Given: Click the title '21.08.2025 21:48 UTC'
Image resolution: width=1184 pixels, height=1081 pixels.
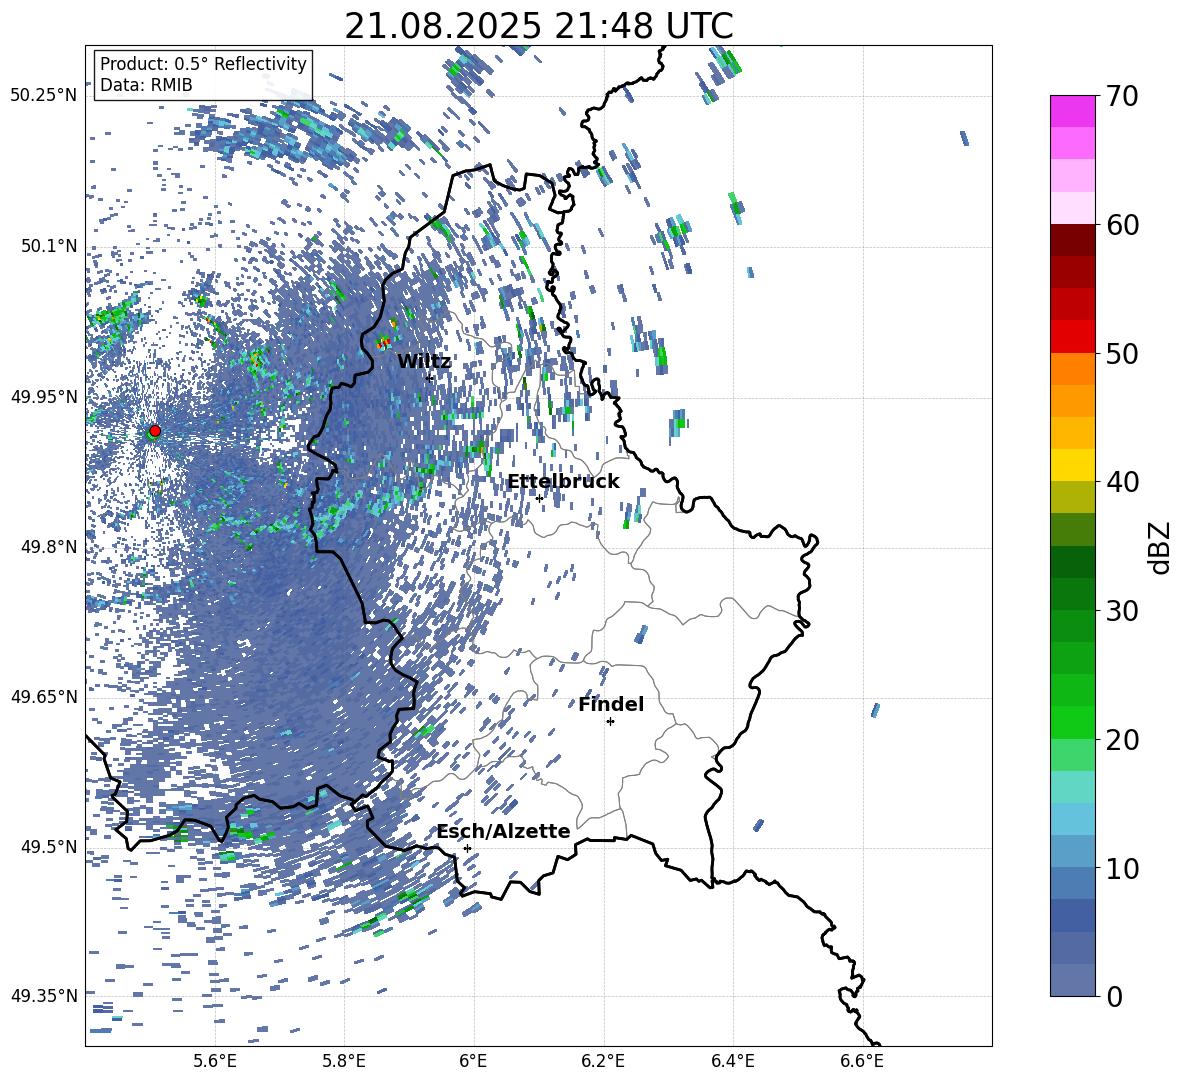Looking at the screenshot, I should coord(538,26).
